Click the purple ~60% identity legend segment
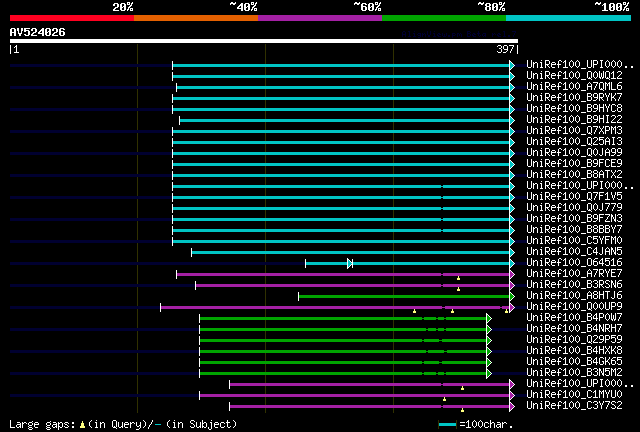The height and width of the screenshot is (432, 640). (320, 18)
